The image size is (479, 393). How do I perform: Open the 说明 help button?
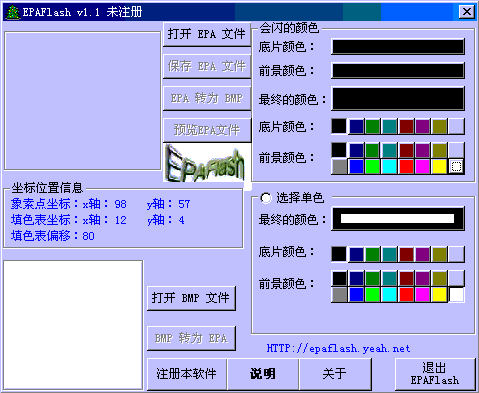263,374
